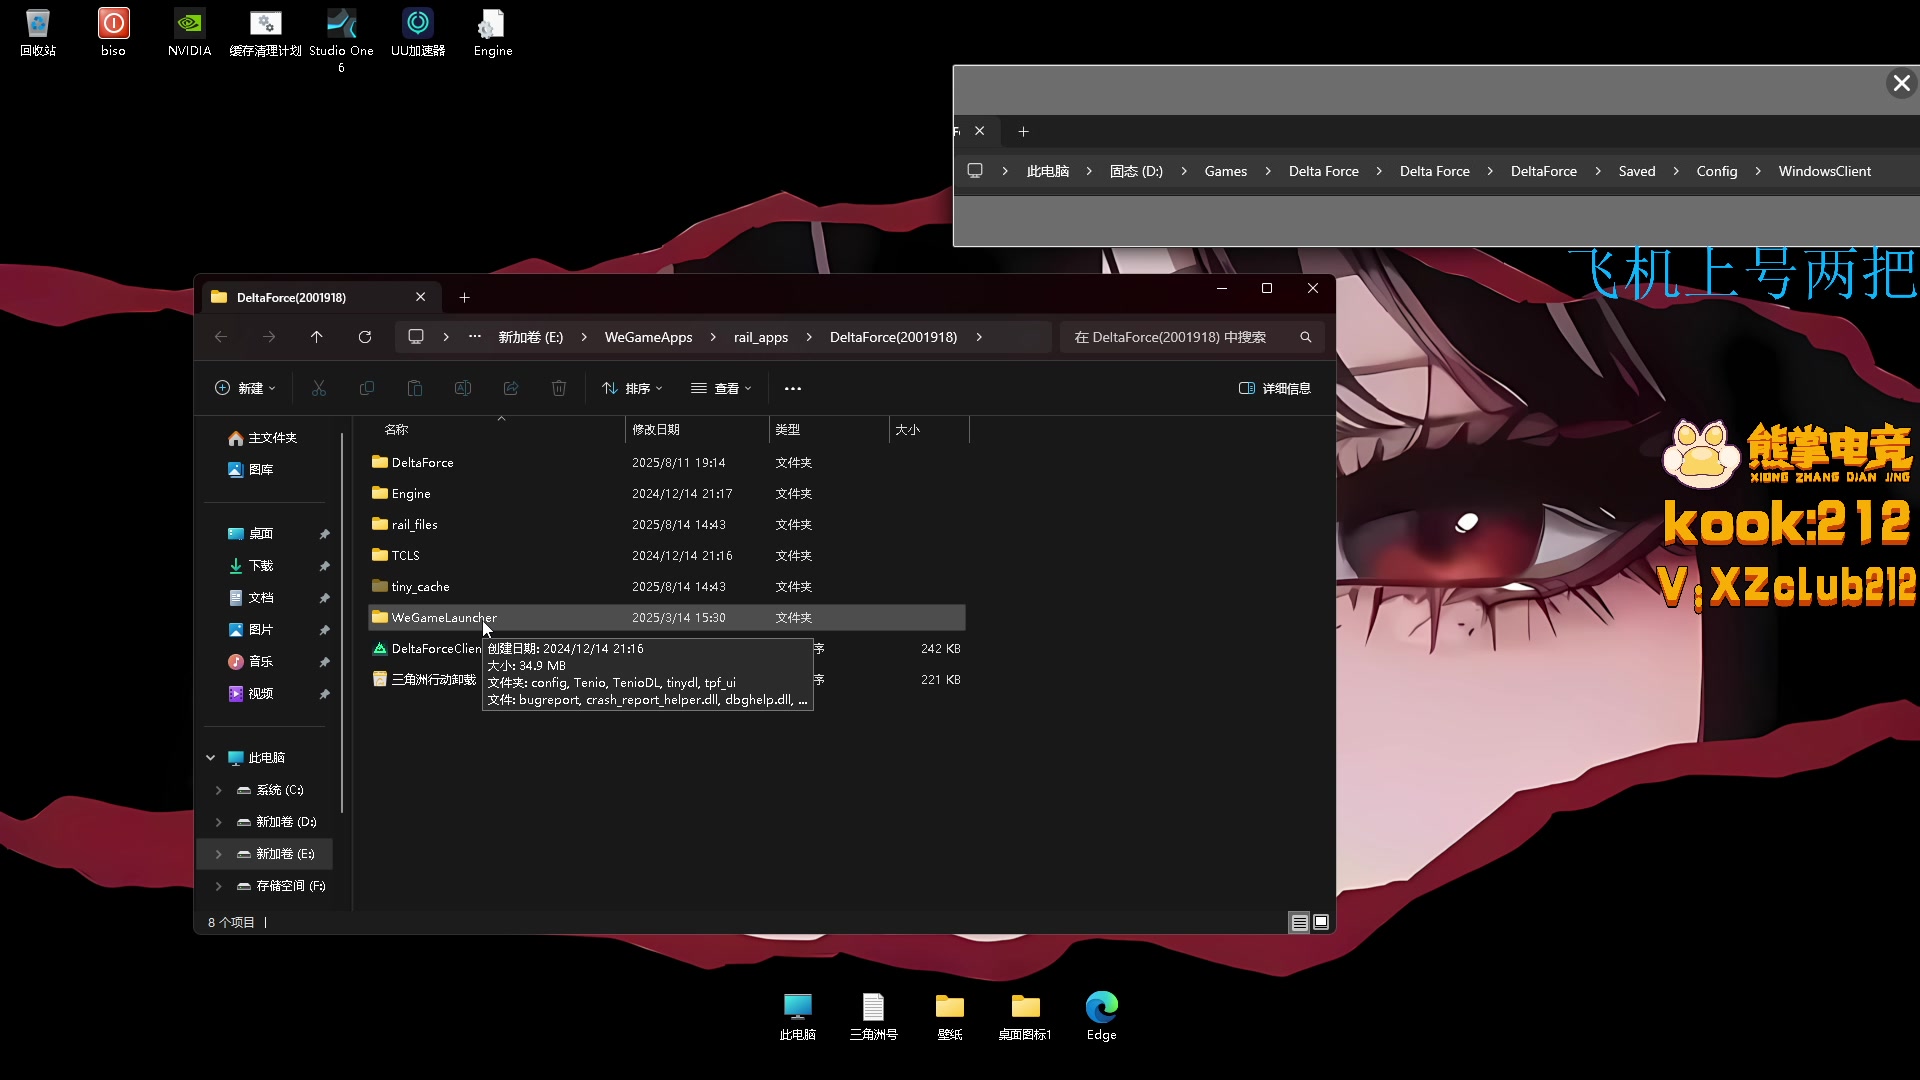1920x1080 pixels.
Task: Expand the 新加卷 (E:) drive node
Action: click(x=219, y=854)
